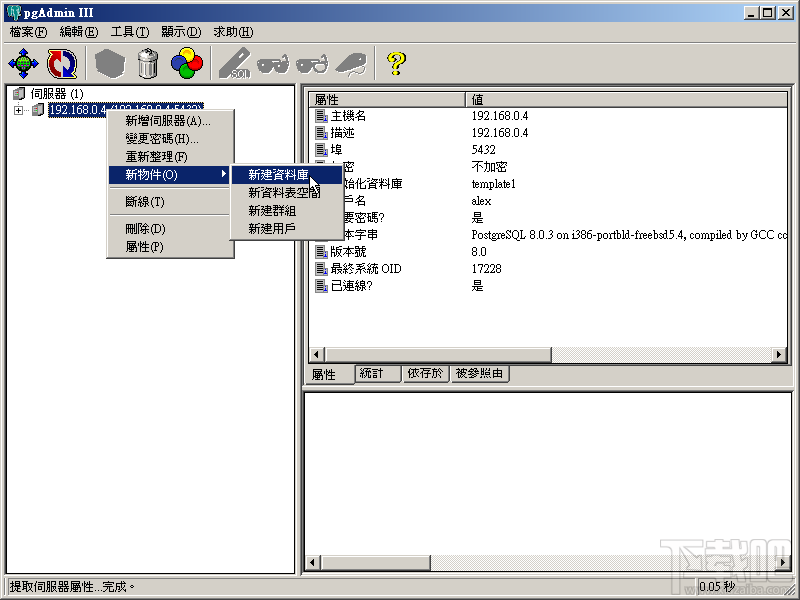This screenshot has width=800, height=600.
Task: Open the 新物件 submenu arrow
Action: coord(226,175)
